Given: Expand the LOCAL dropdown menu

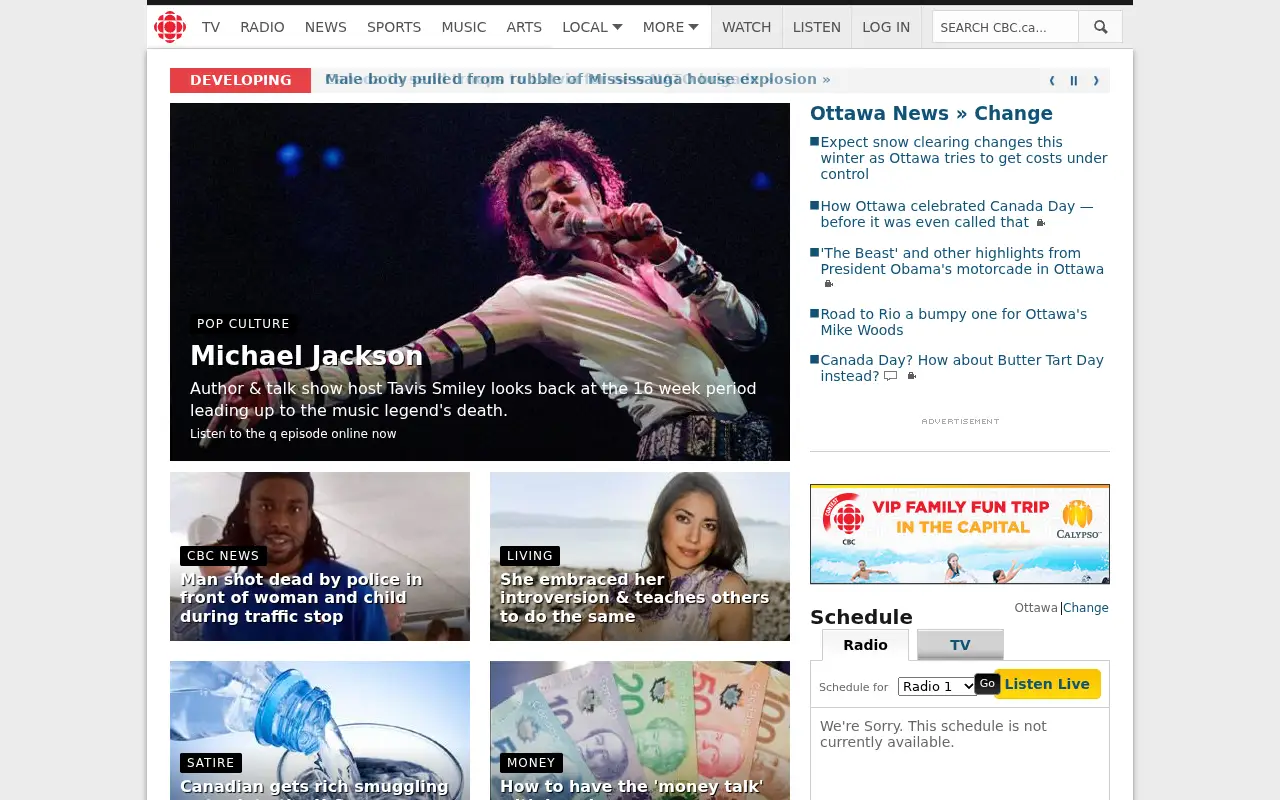Looking at the screenshot, I should click(592, 27).
